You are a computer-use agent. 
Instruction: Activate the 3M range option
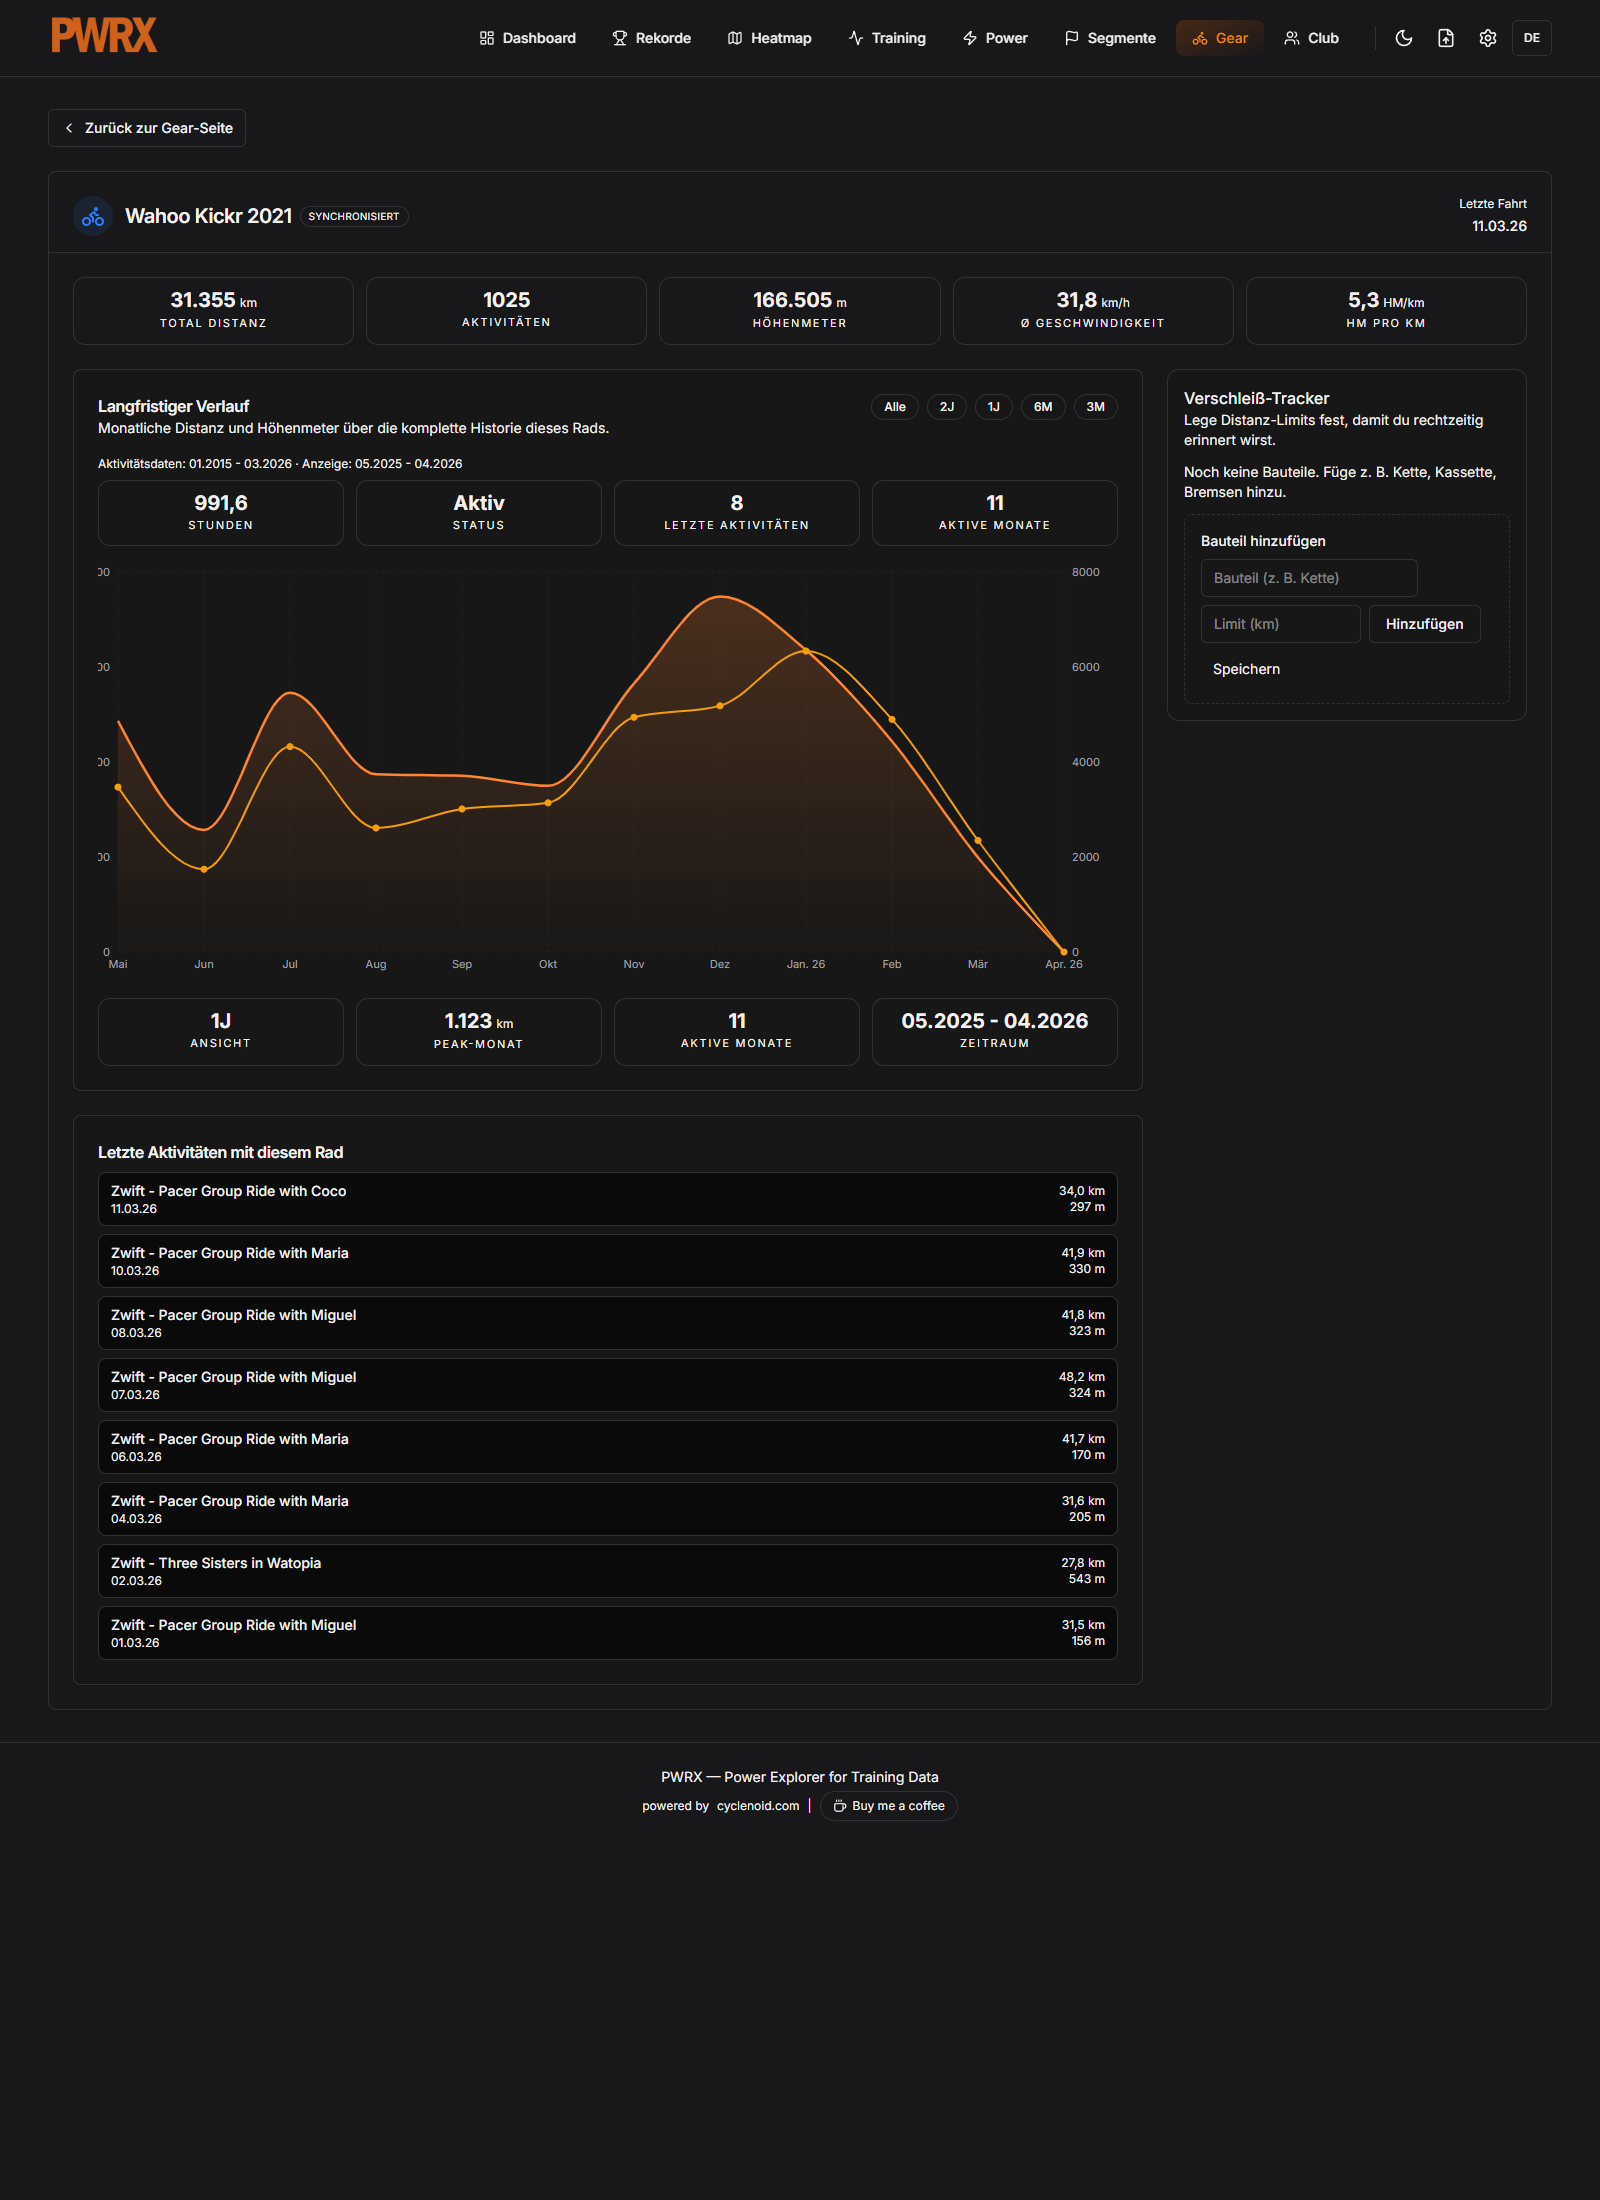pyautogui.click(x=1094, y=407)
